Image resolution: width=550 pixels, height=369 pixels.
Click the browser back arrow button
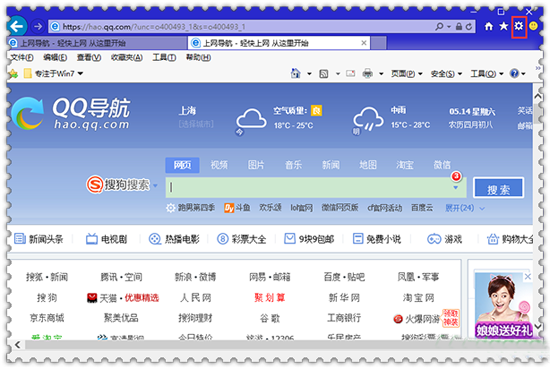point(16,26)
